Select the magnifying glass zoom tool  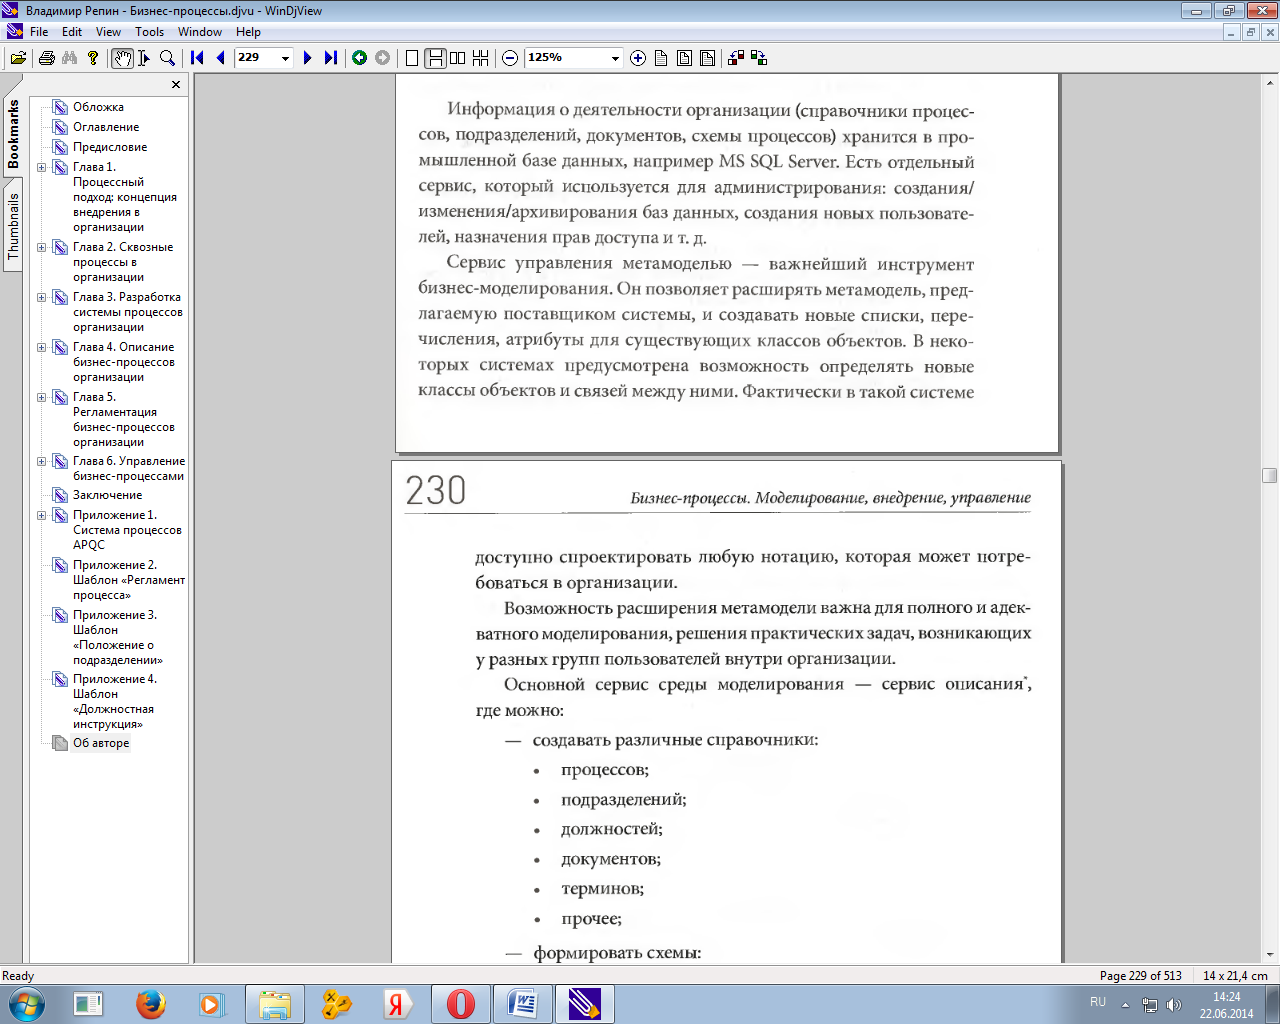coord(168,58)
